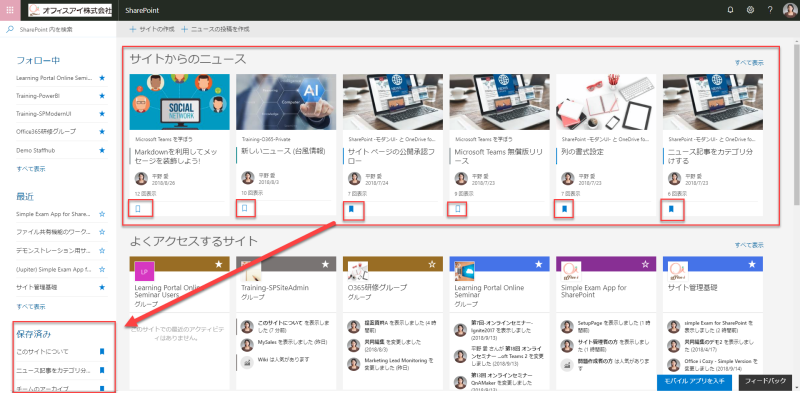This screenshot has height=393, width=800.
Task: Click the オフィスアイ株式会社 logo
Action: tap(70, 10)
